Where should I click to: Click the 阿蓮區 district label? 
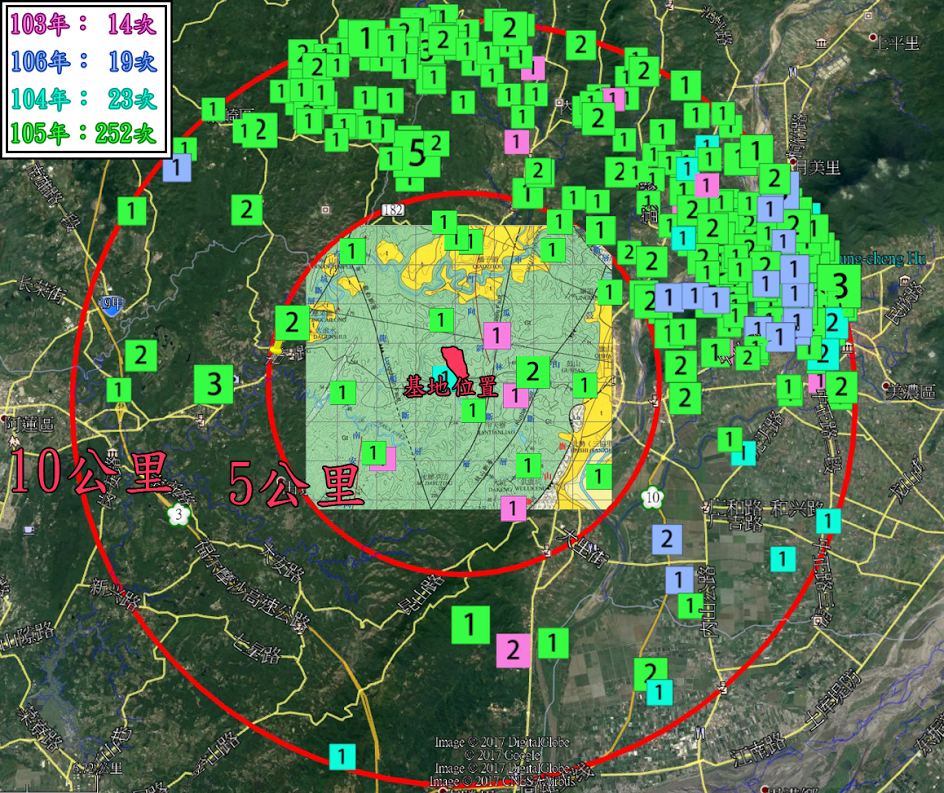click(30, 424)
